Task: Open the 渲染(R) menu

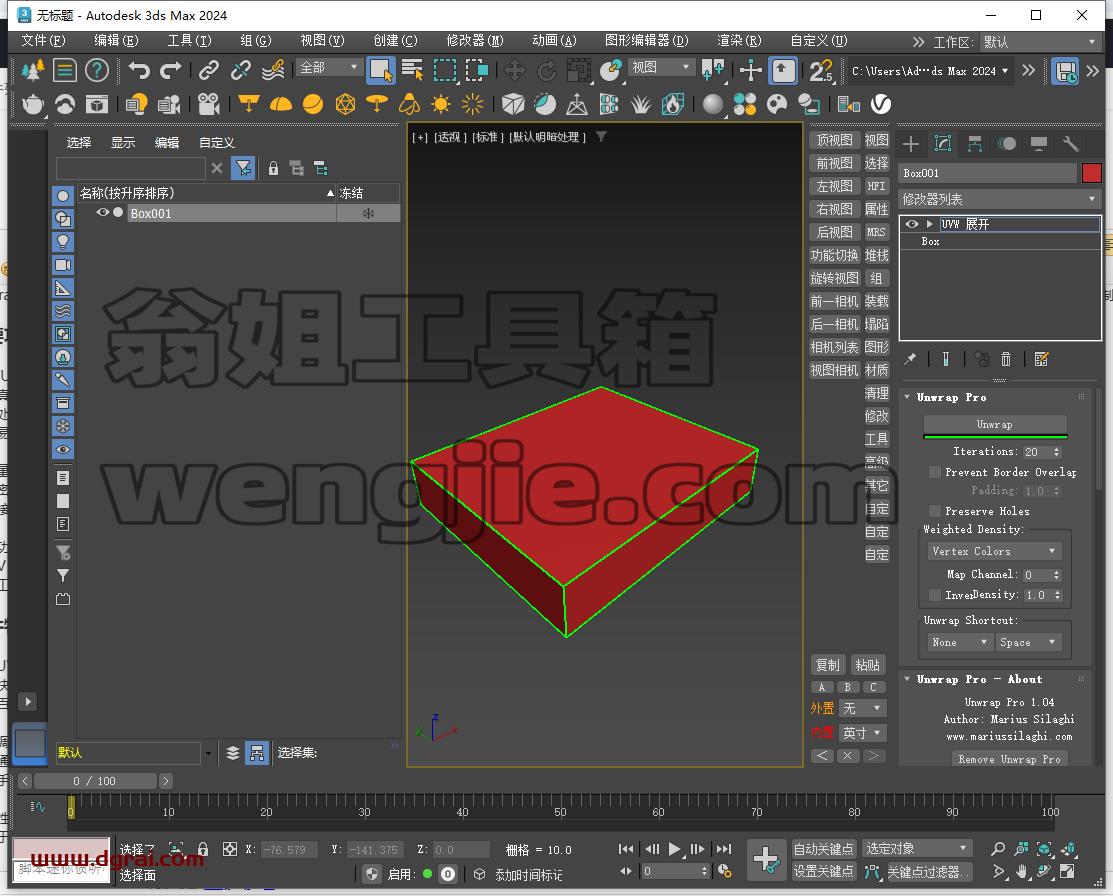Action: [x=739, y=40]
